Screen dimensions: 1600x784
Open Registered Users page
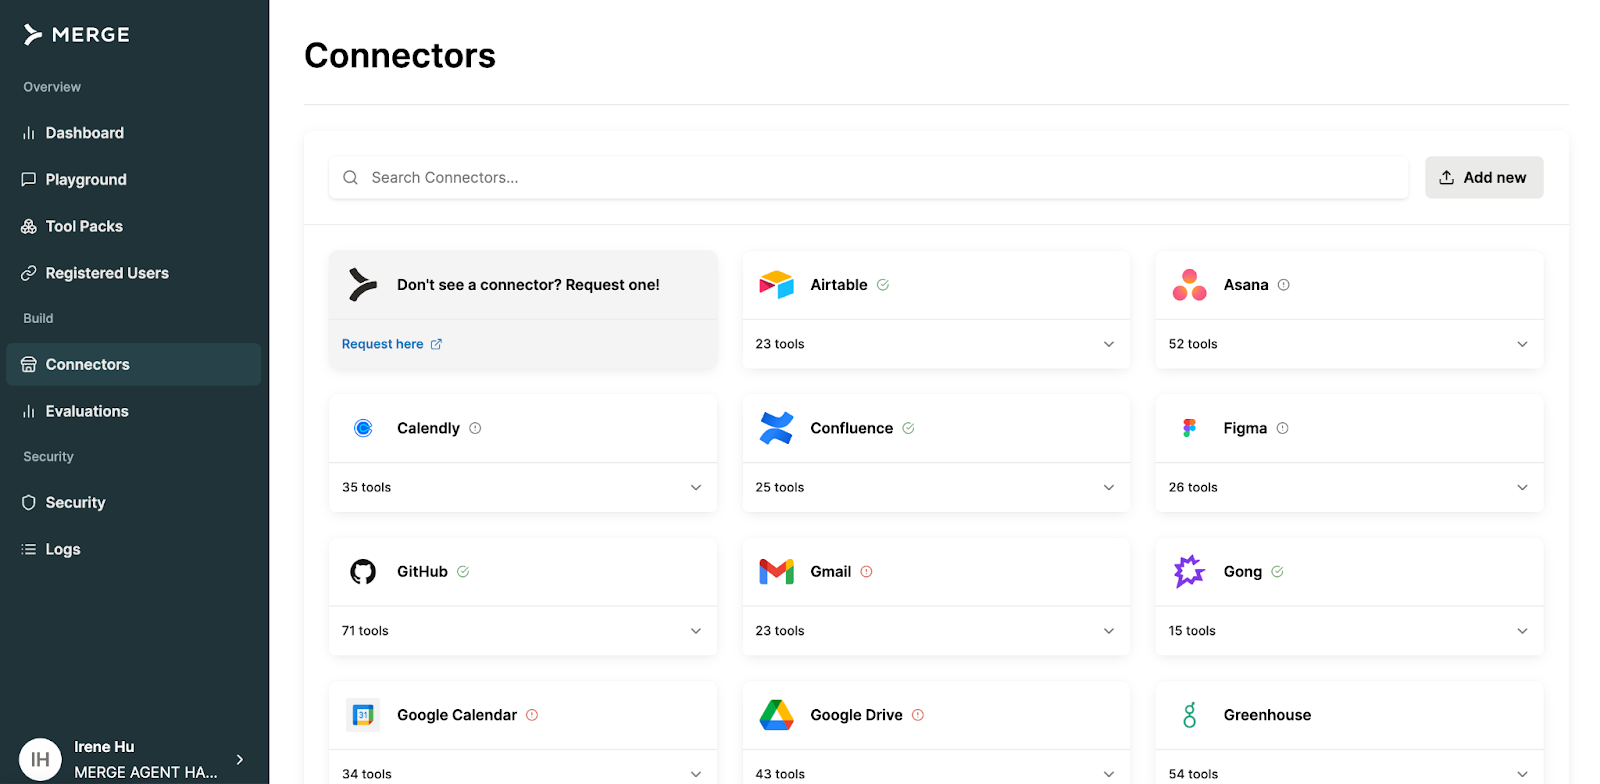[x=133, y=273]
